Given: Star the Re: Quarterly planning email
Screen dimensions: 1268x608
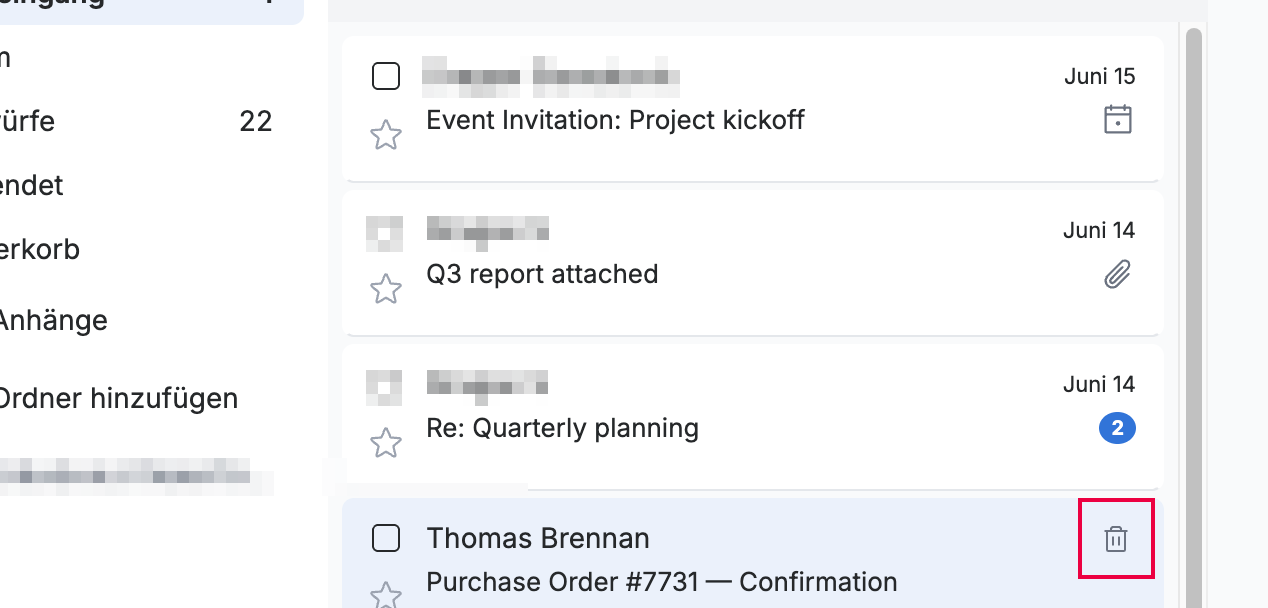Looking at the screenshot, I should point(386,443).
